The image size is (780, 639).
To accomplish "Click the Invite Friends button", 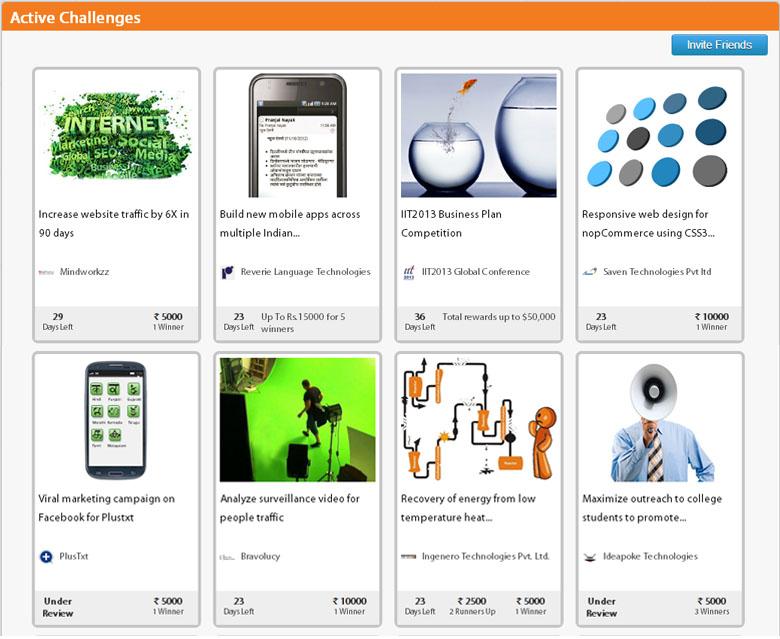I will pos(719,45).
